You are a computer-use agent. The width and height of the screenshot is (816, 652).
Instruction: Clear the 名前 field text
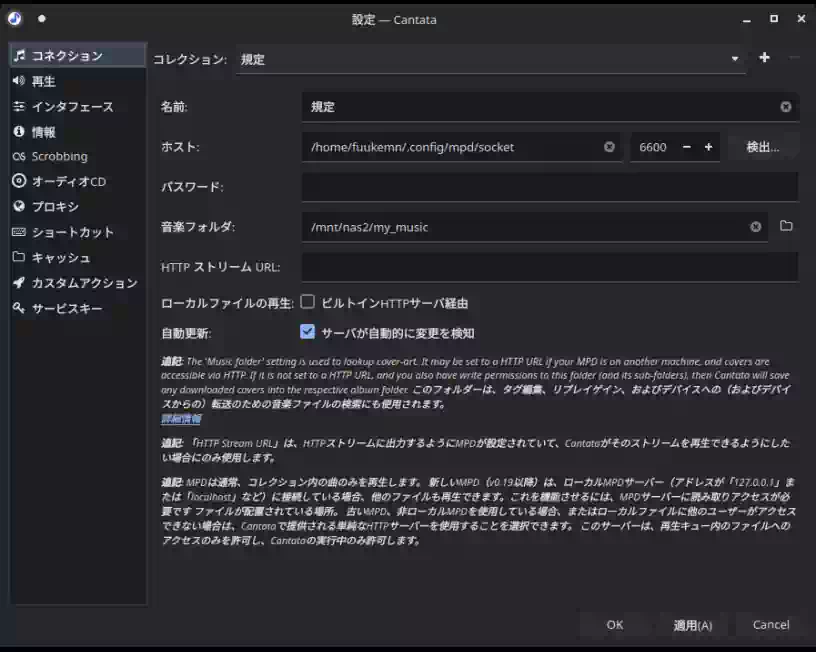(x=786, y=107)
